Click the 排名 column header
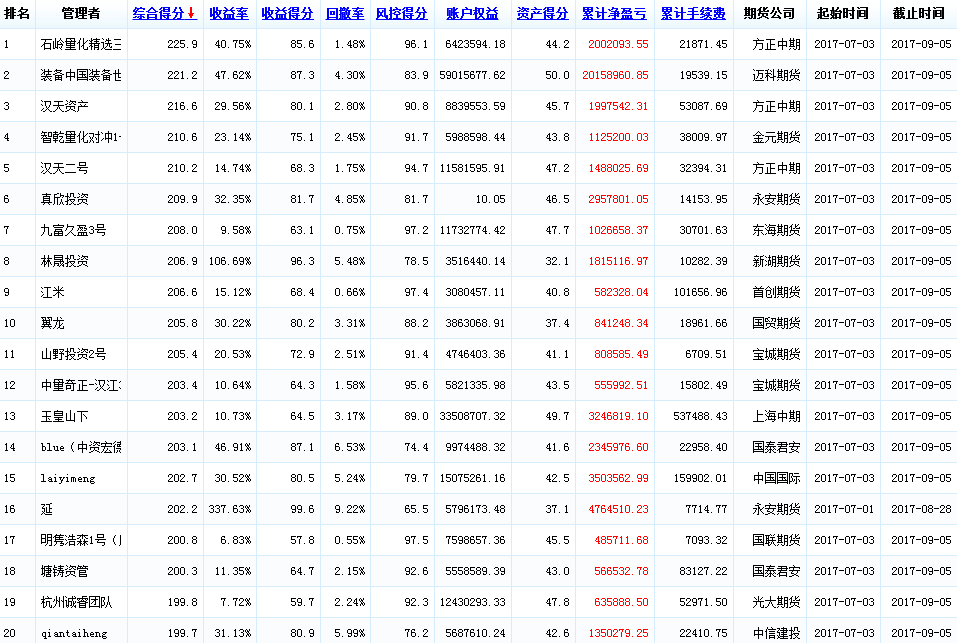This screenshot has width=957, height=643. pyautogui.click(x=17, y=13)
